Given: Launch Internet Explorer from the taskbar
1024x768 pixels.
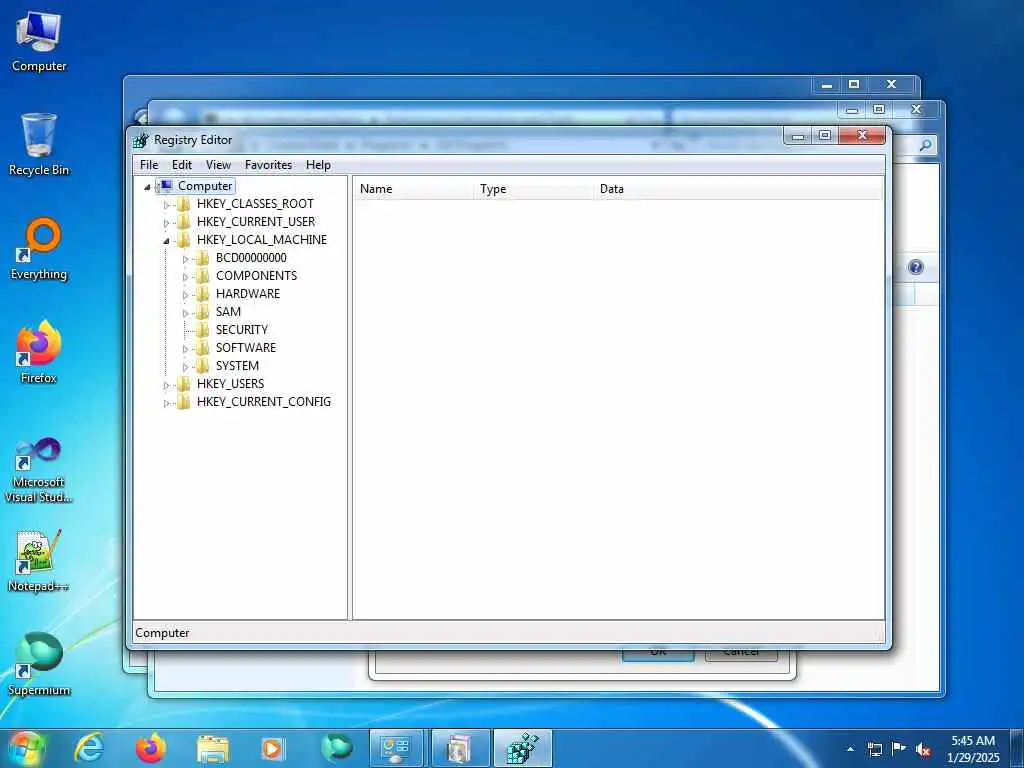Looking at the screenshot, I should [x=89, y=748].
